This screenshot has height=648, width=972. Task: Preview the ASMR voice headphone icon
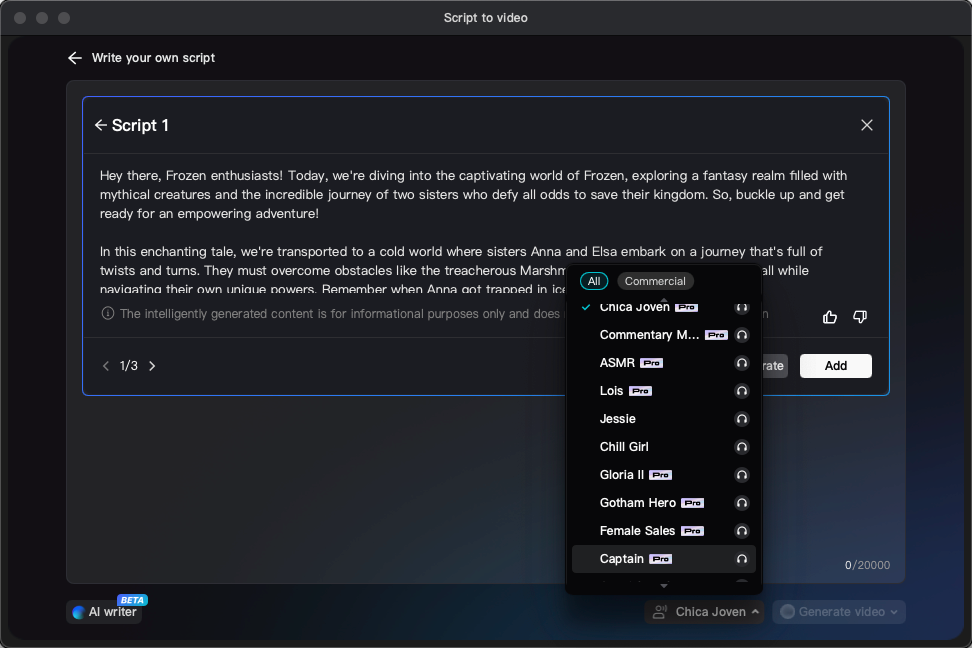click(741, 363)
